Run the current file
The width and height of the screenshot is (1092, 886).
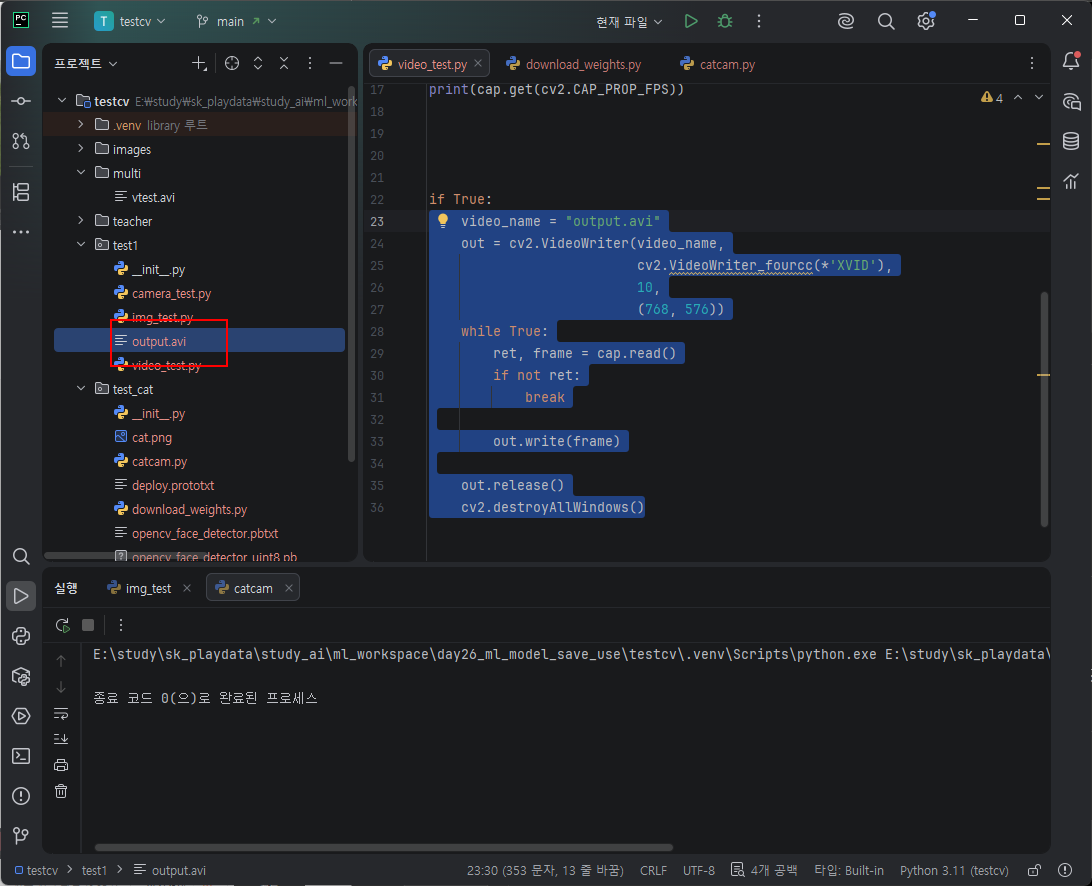pos(690,21)
